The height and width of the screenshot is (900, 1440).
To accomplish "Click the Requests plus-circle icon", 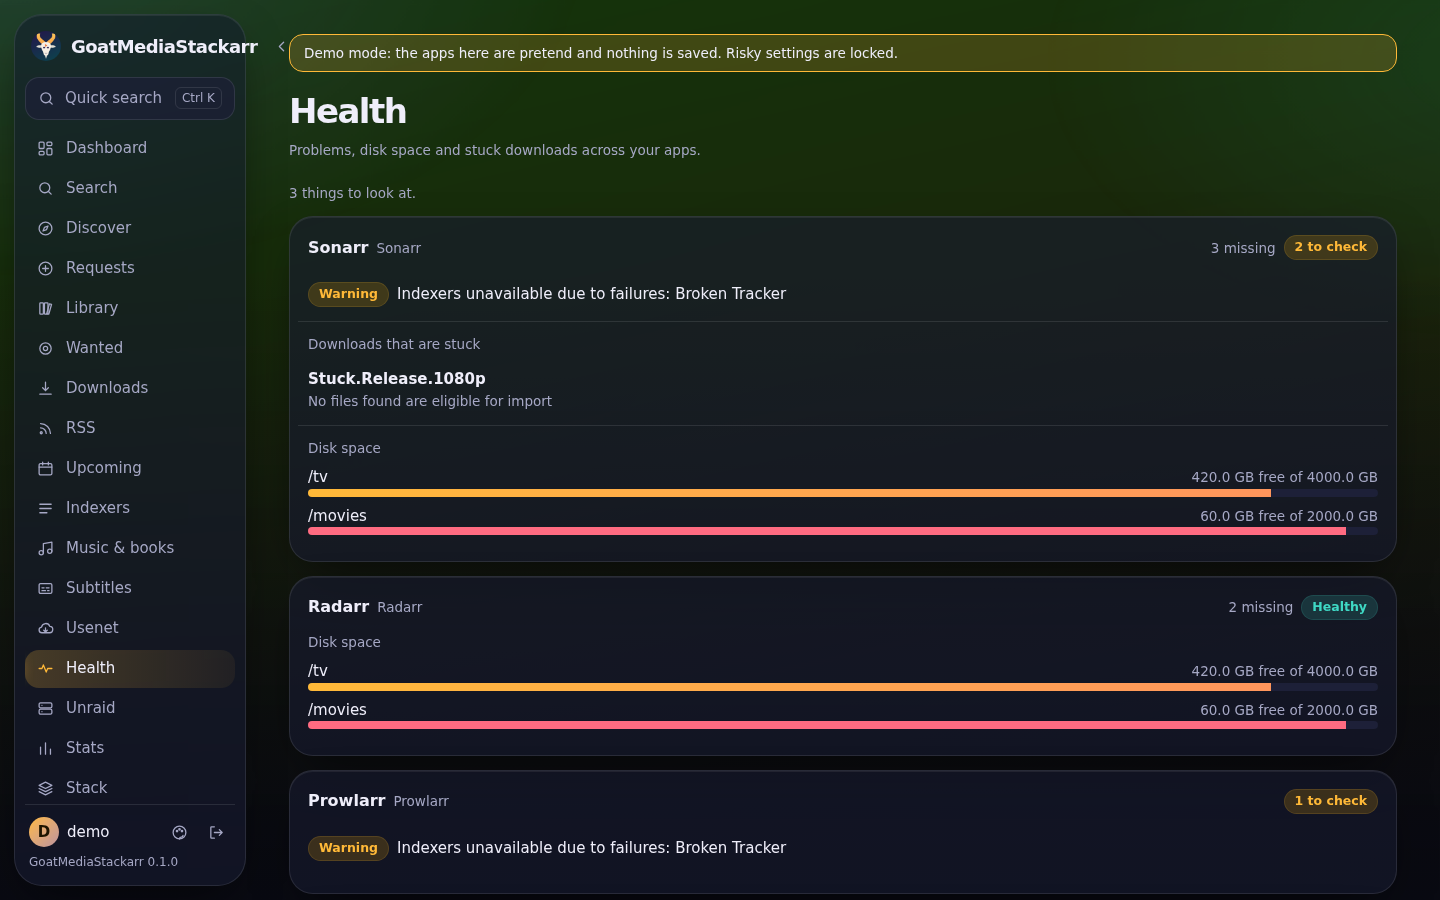I will pos(45,268).
